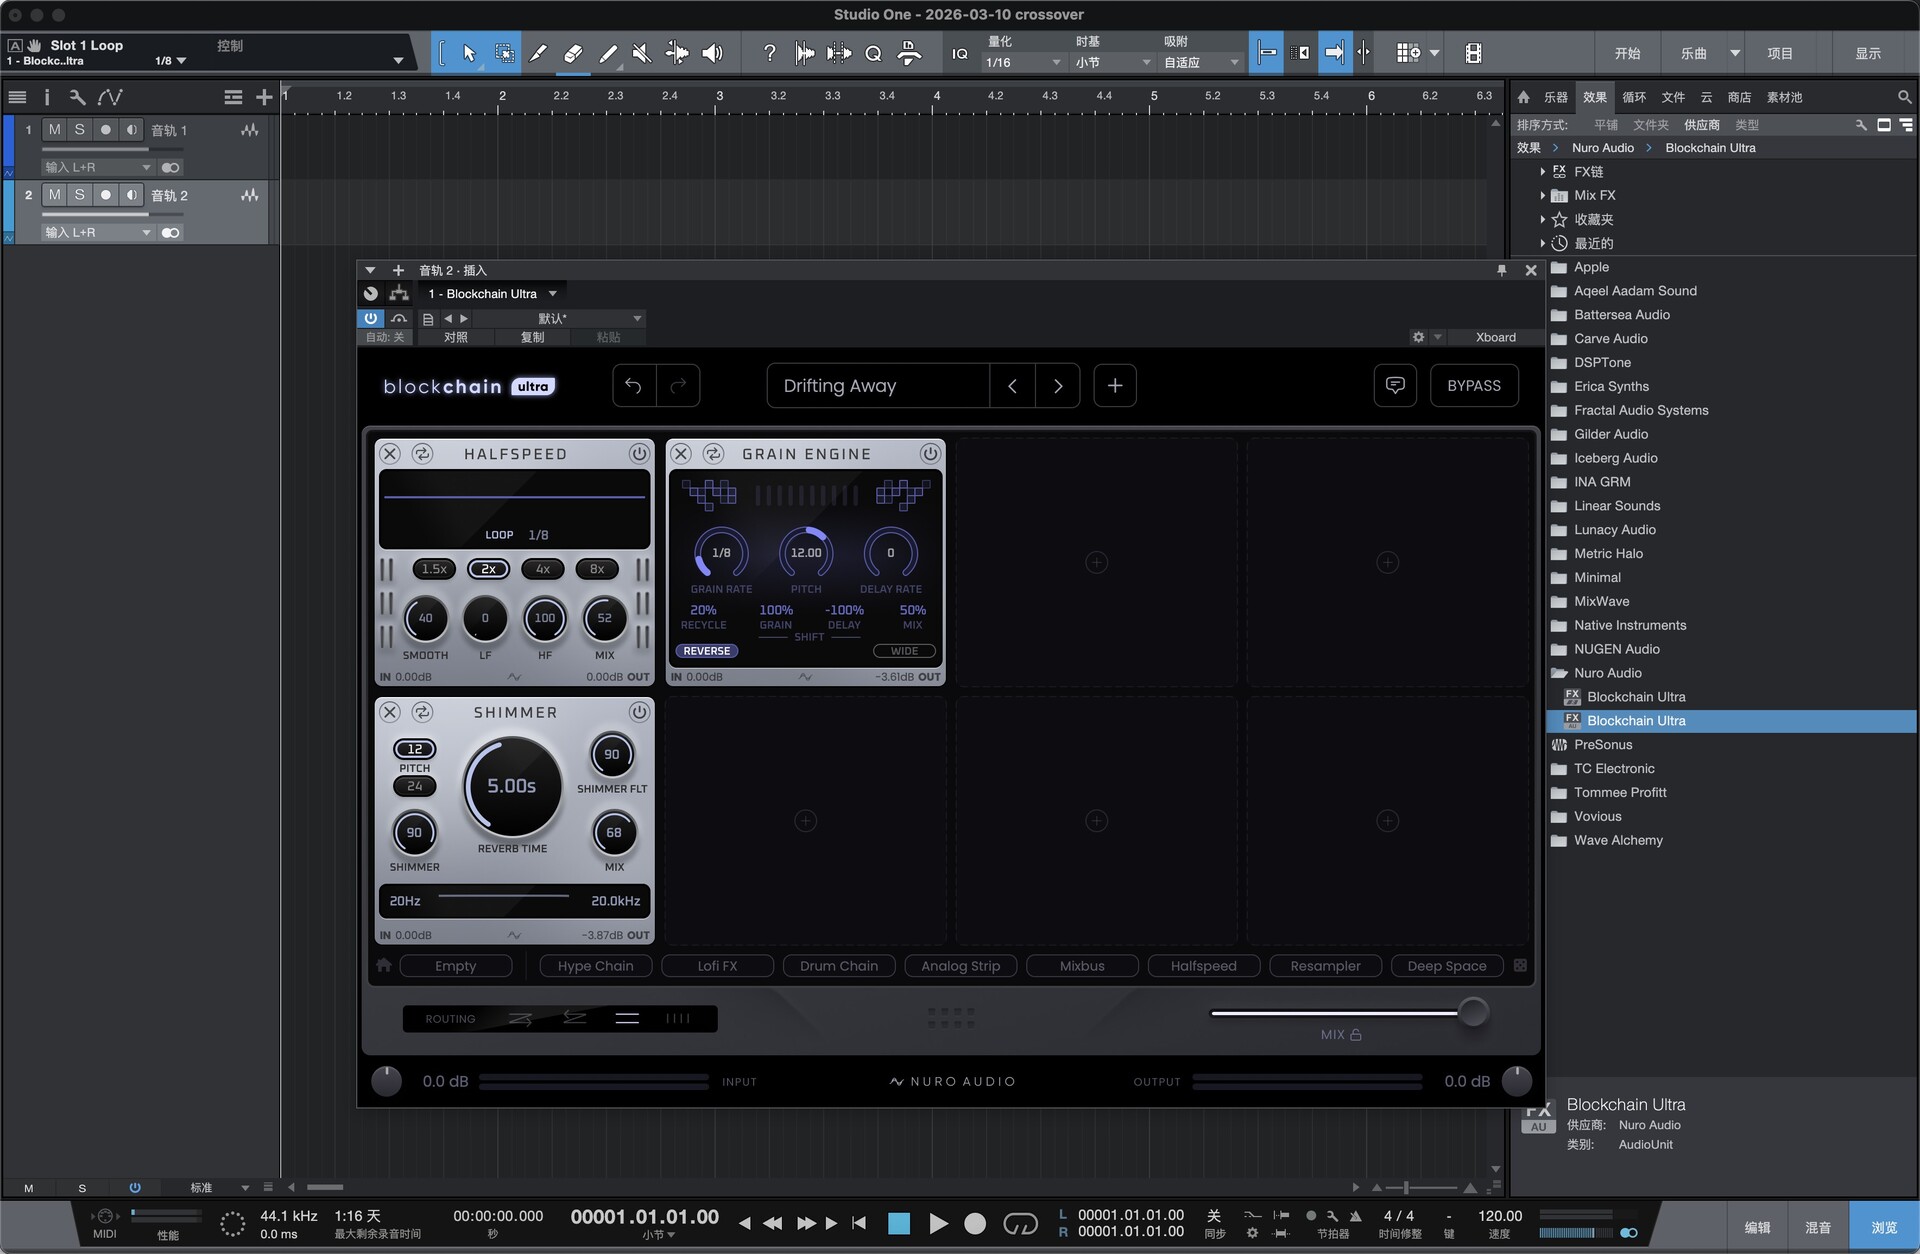This screenshot has height=1254, width=1920.
Task: Switch to the 循环 browser tab
Action: 1633,97
